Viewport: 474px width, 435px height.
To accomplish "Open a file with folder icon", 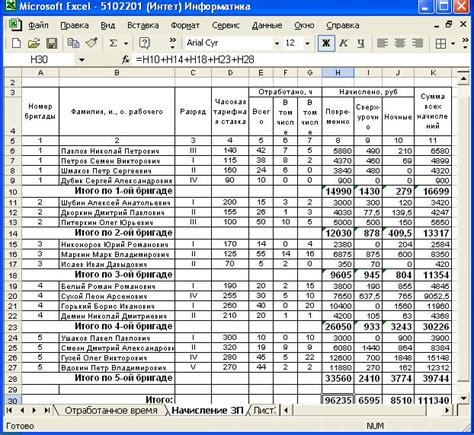I will (x=34, y=43).
